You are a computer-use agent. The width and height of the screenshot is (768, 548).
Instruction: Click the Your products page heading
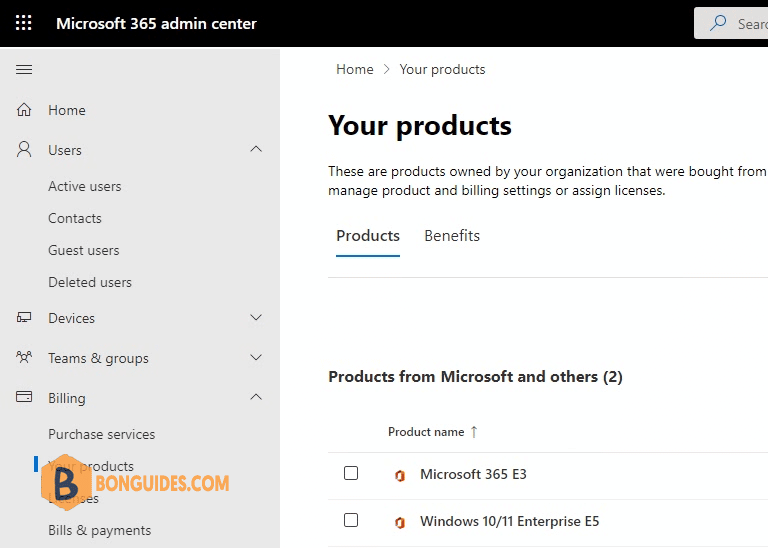pos(420,126)
